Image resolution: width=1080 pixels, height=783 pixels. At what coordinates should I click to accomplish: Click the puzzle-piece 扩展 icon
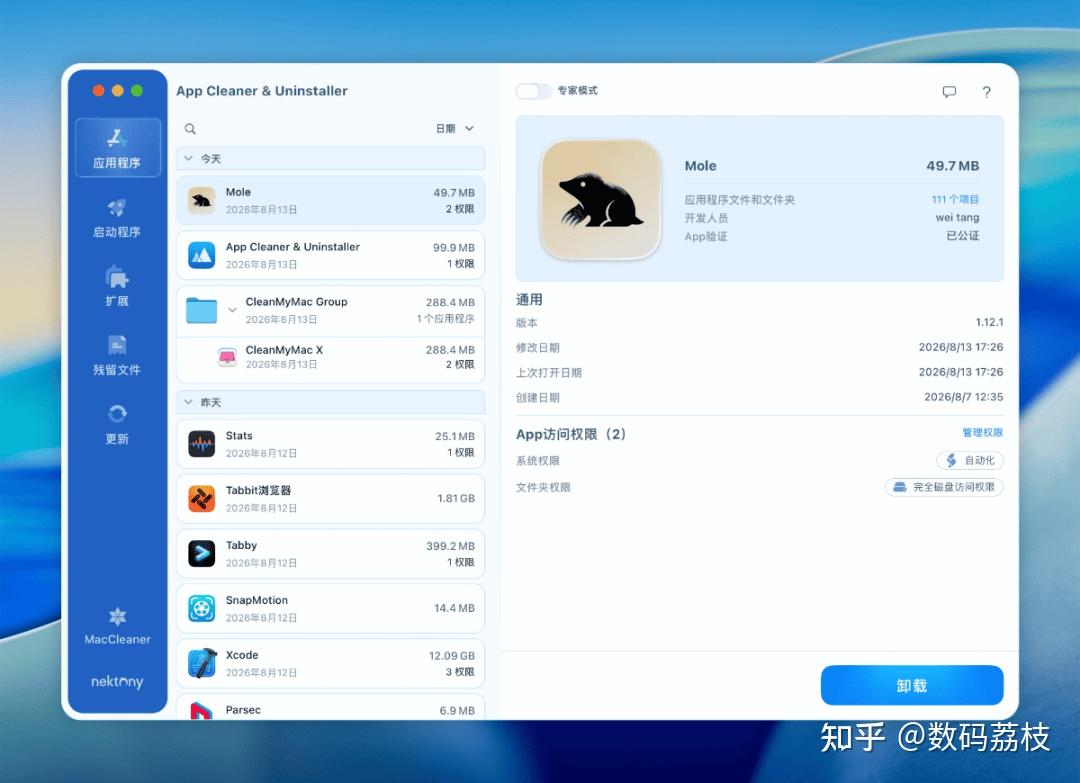[117, 277]
